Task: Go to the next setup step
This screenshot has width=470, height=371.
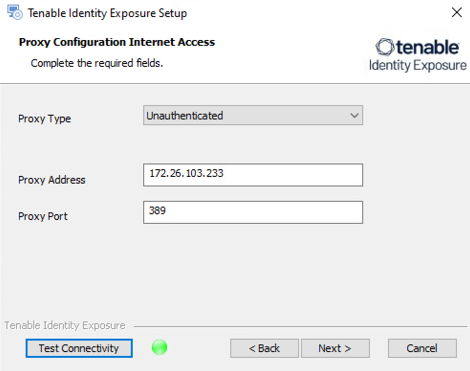Action: [335, 348]
